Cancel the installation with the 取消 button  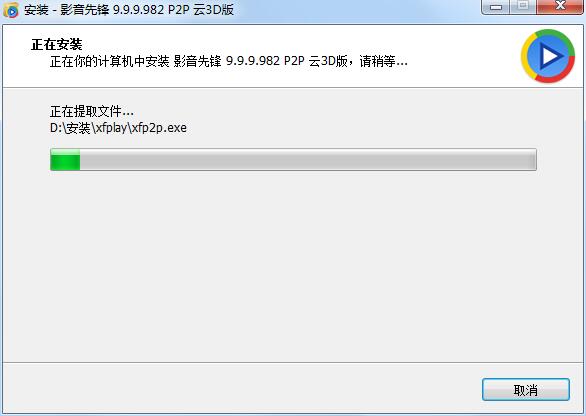pyautogui.click(x=525, y=390)
